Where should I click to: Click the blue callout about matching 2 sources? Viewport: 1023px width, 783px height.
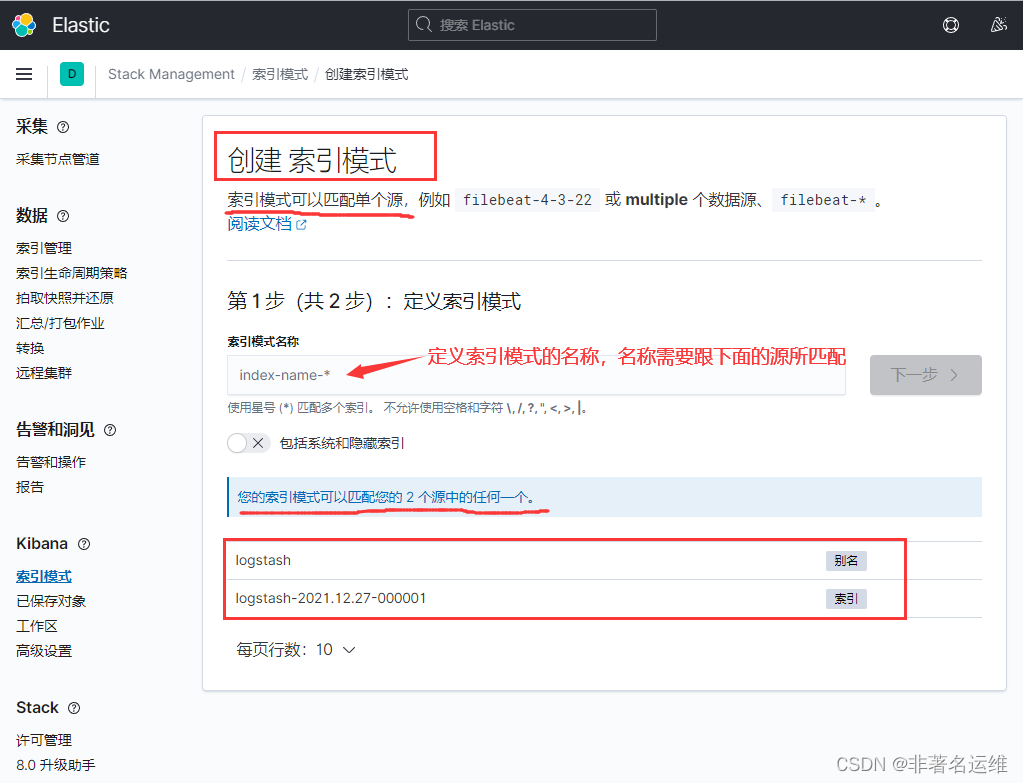click(604, 497)
